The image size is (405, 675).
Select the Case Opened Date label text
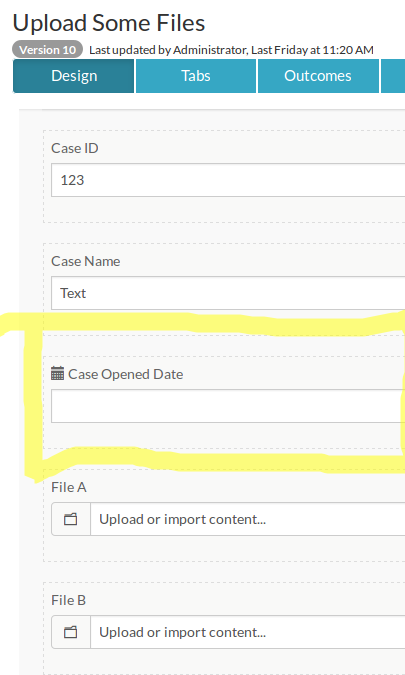coord(126,374)
